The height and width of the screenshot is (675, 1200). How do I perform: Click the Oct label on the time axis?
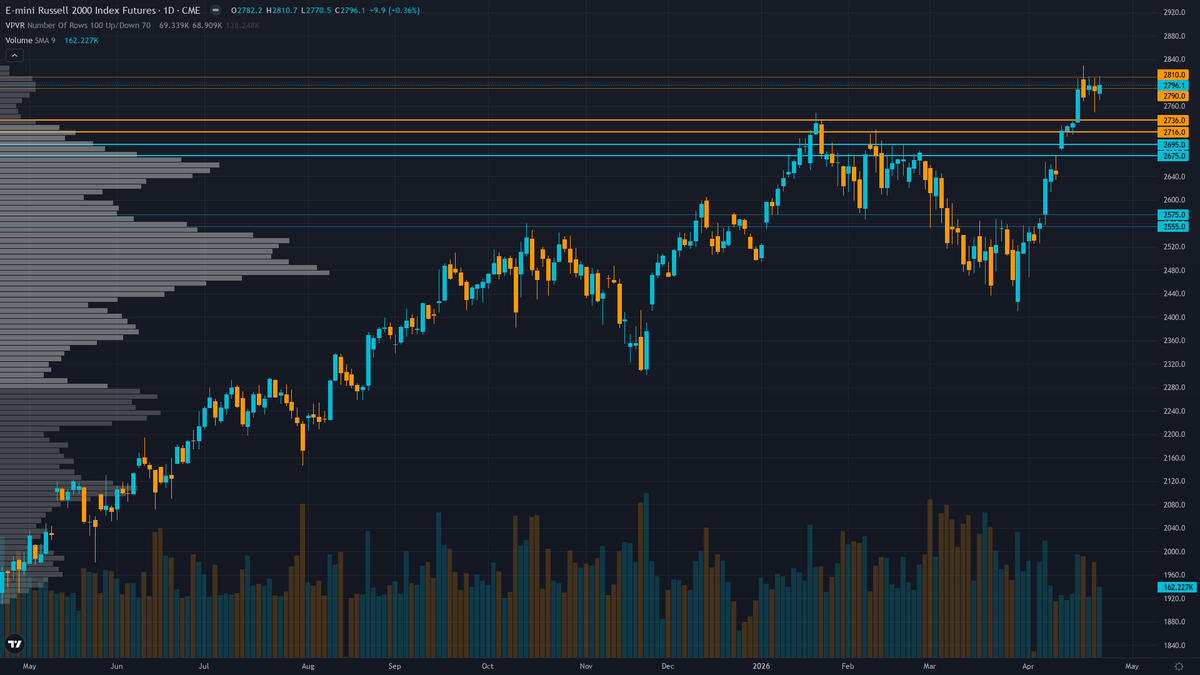487,665
